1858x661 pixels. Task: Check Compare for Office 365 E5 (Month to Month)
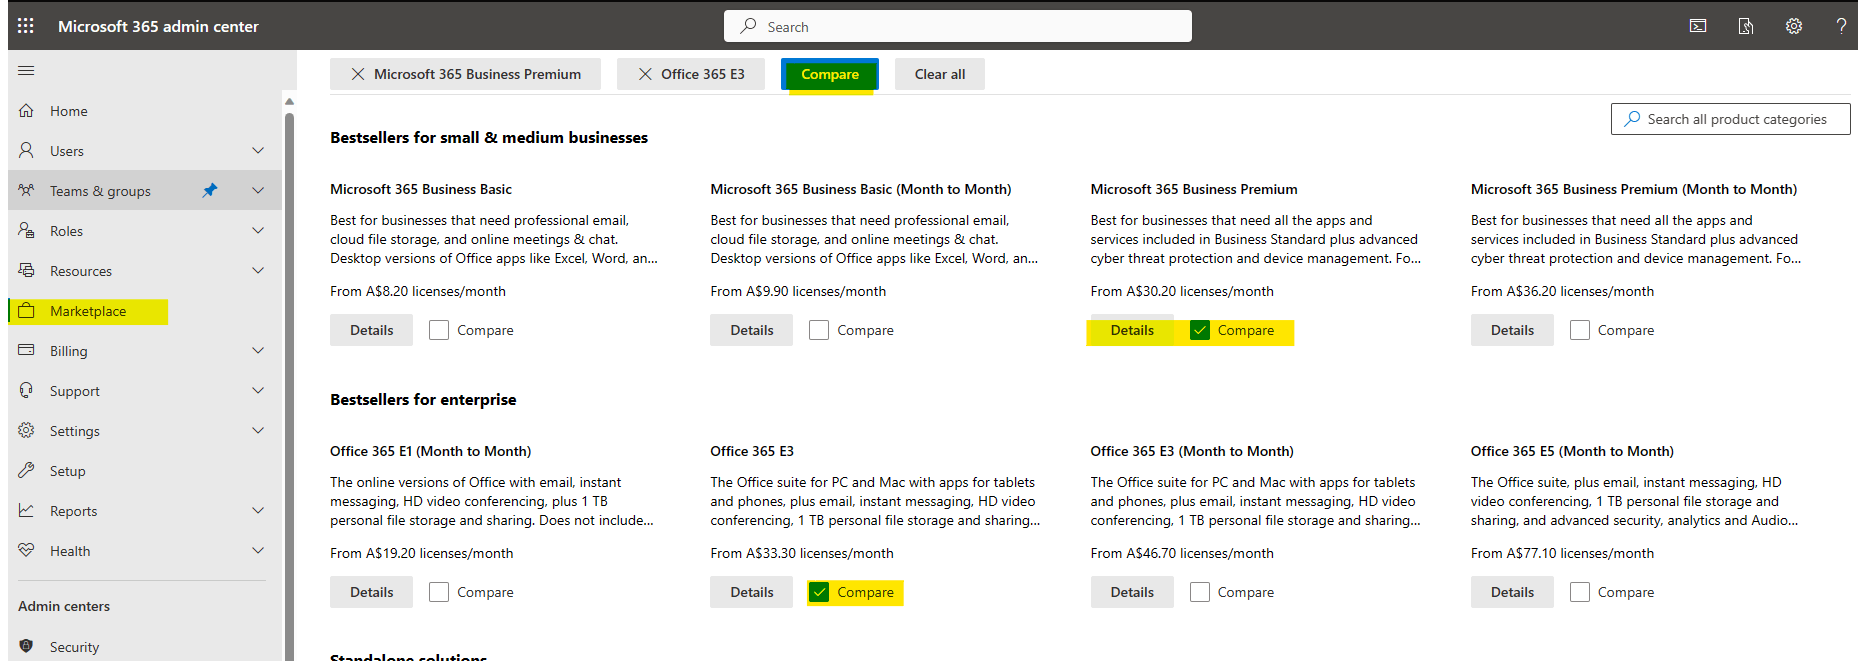1580,592
